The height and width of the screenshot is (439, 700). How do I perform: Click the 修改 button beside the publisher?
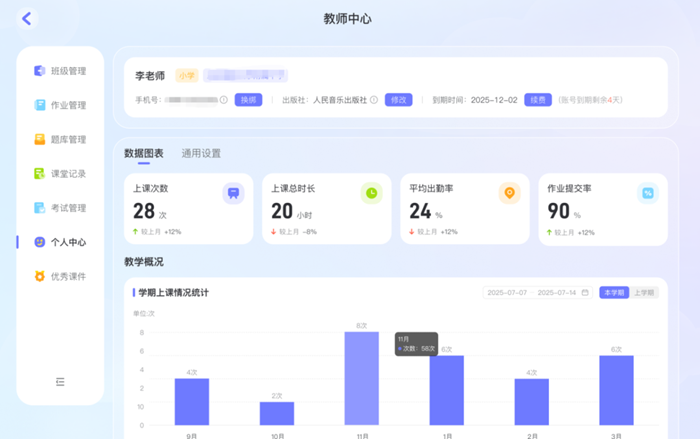(399, 100)
